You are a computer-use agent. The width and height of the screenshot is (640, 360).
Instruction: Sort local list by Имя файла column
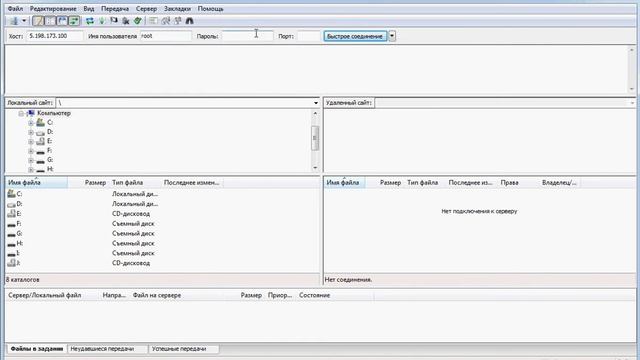click(x=36, y=182)
